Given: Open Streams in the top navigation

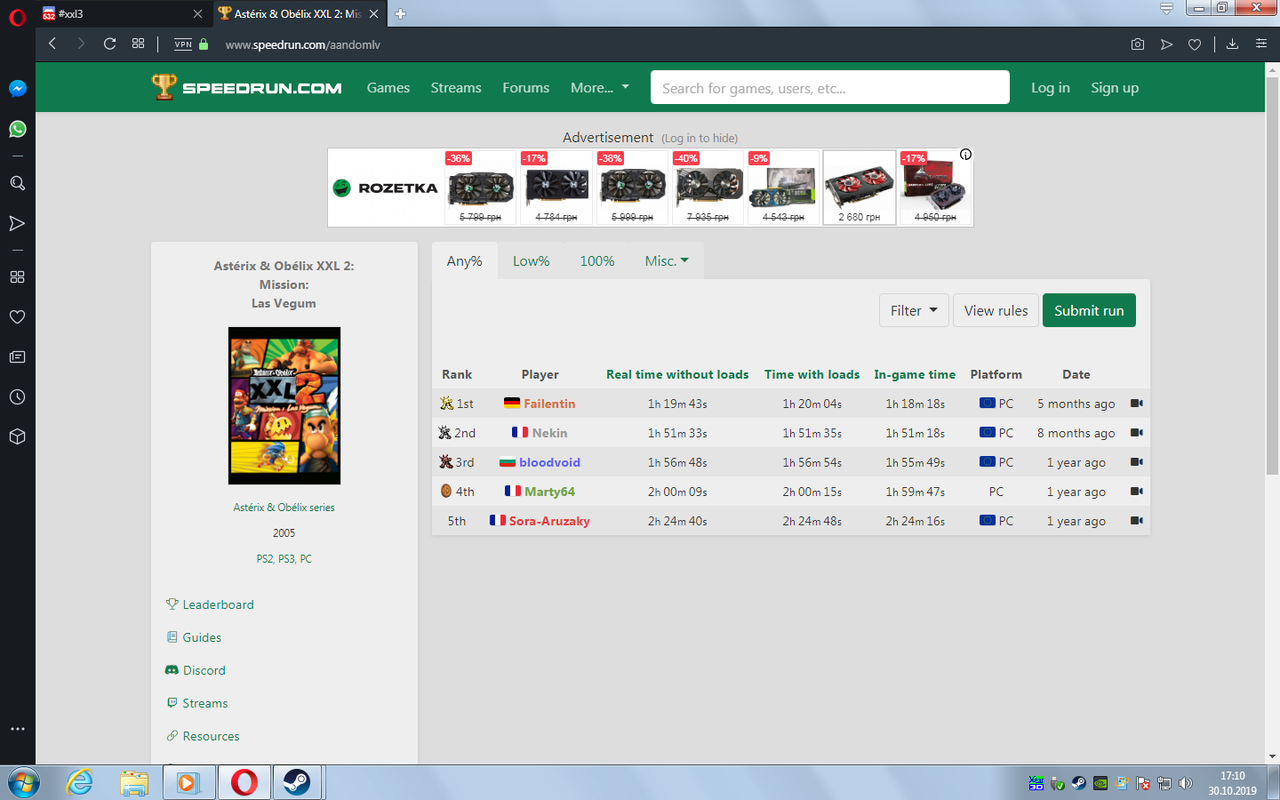Looking at the screenshot, I should (456, 88).
